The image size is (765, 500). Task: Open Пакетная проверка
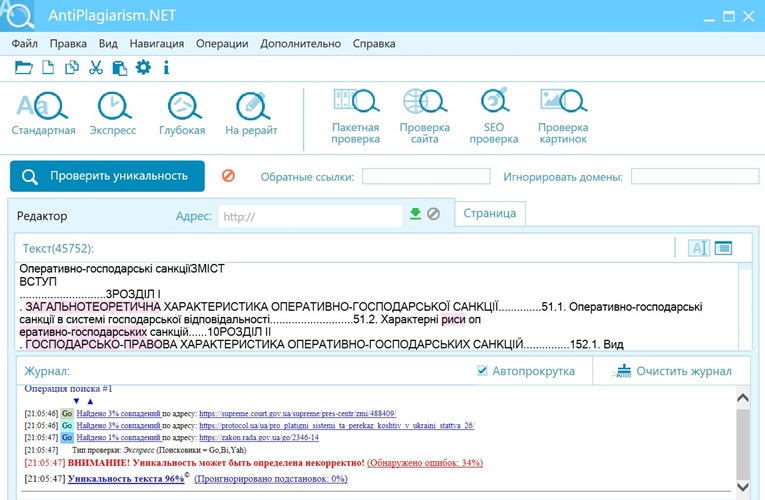coord(356,116)
